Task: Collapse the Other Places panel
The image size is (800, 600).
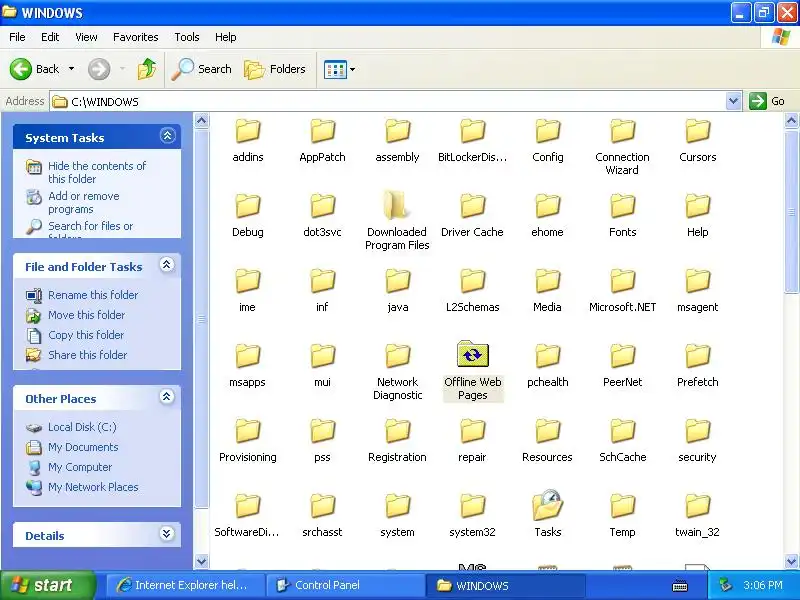Action: [167, 397]
